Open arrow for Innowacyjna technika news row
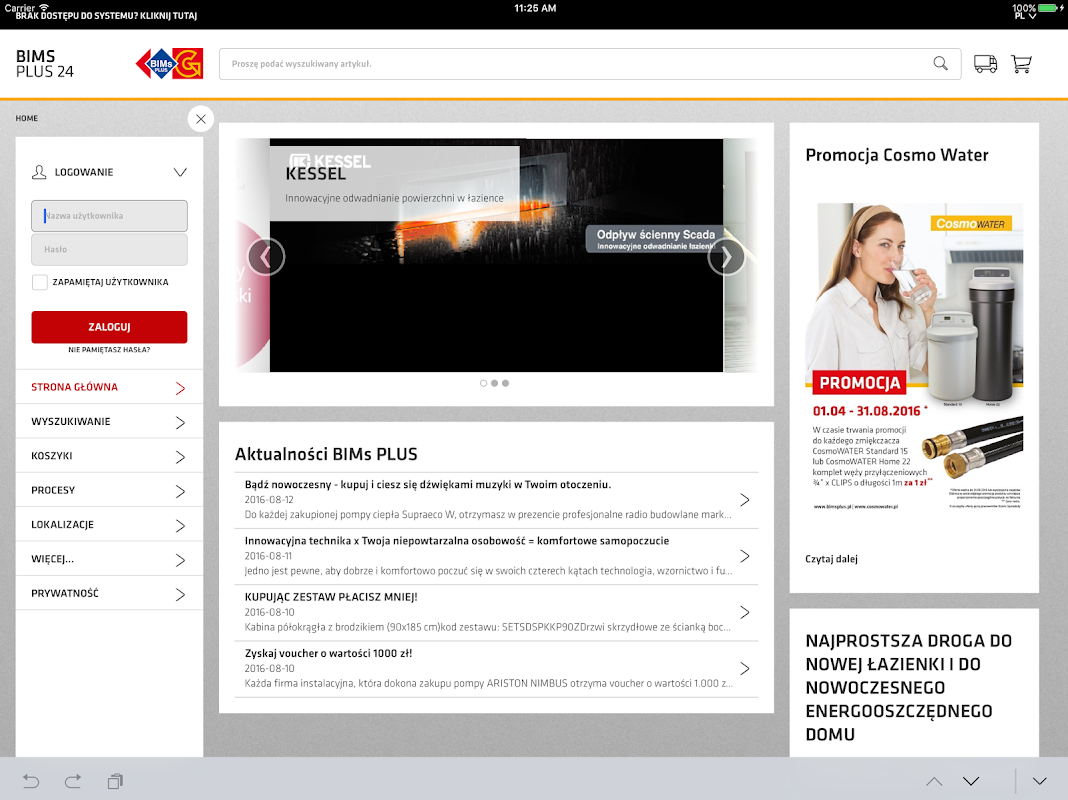 (x=744, y=556)
